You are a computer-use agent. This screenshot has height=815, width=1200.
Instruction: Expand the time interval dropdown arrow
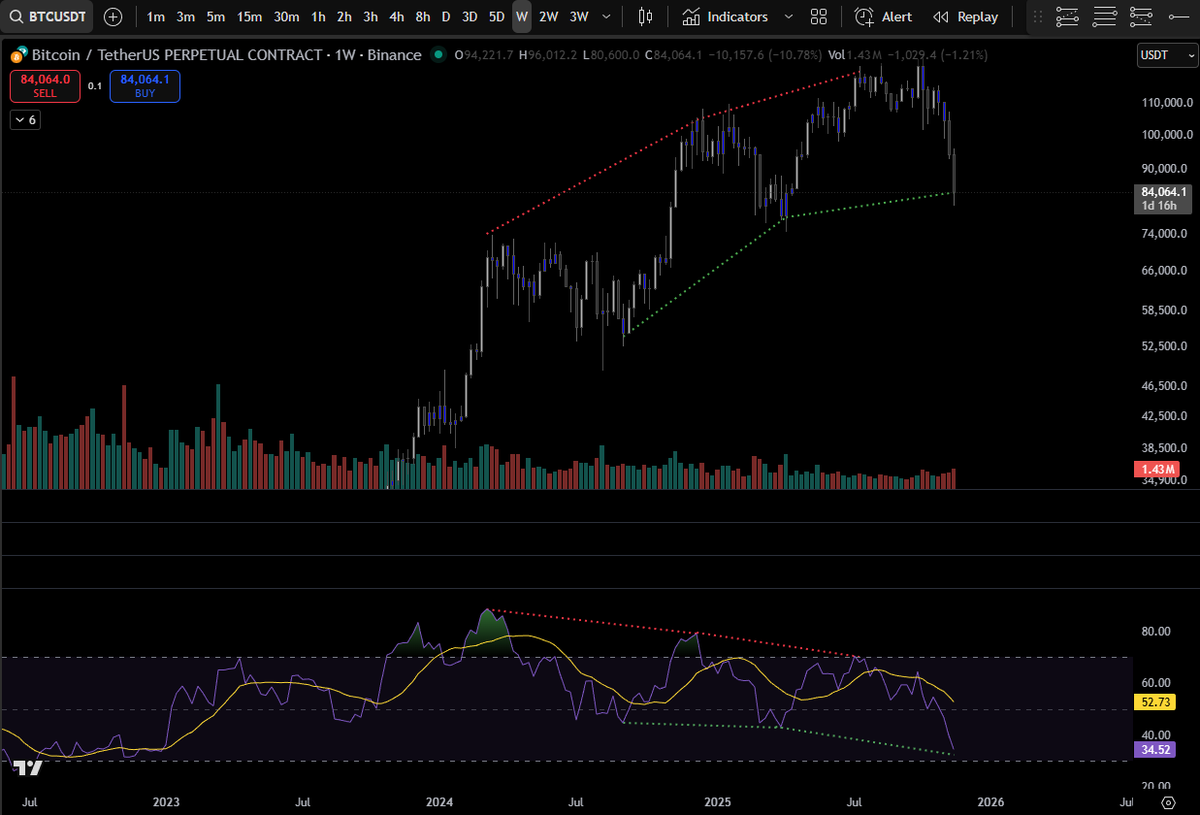click(605, 16)
